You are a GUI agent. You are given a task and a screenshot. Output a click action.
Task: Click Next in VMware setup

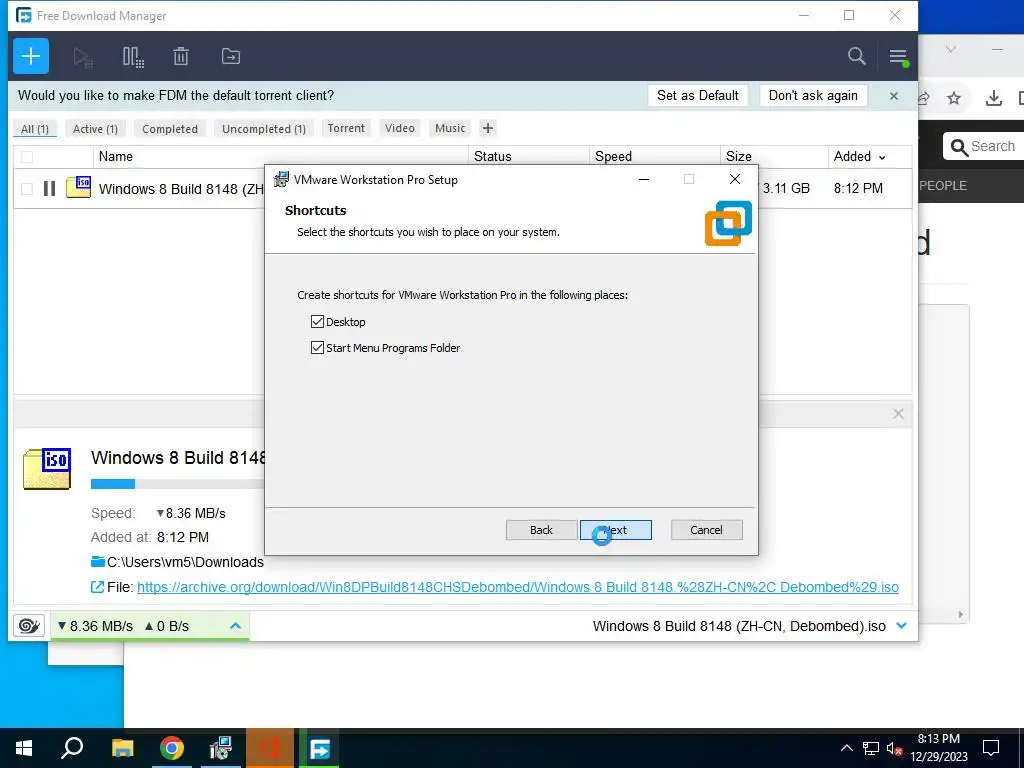point(616,530)
